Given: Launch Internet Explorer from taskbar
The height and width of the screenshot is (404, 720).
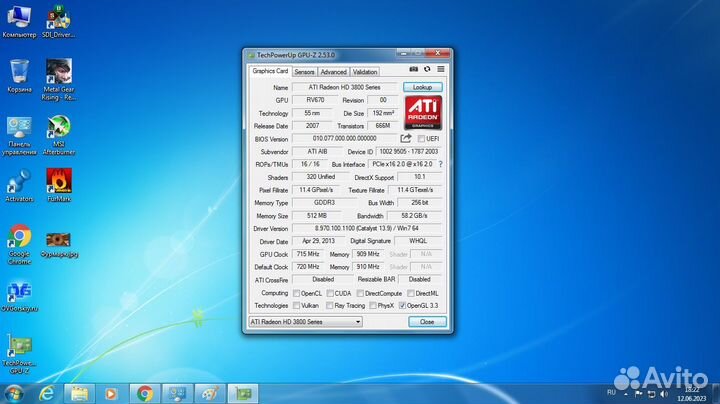Looking at the screenshot, I should [46, 394].
